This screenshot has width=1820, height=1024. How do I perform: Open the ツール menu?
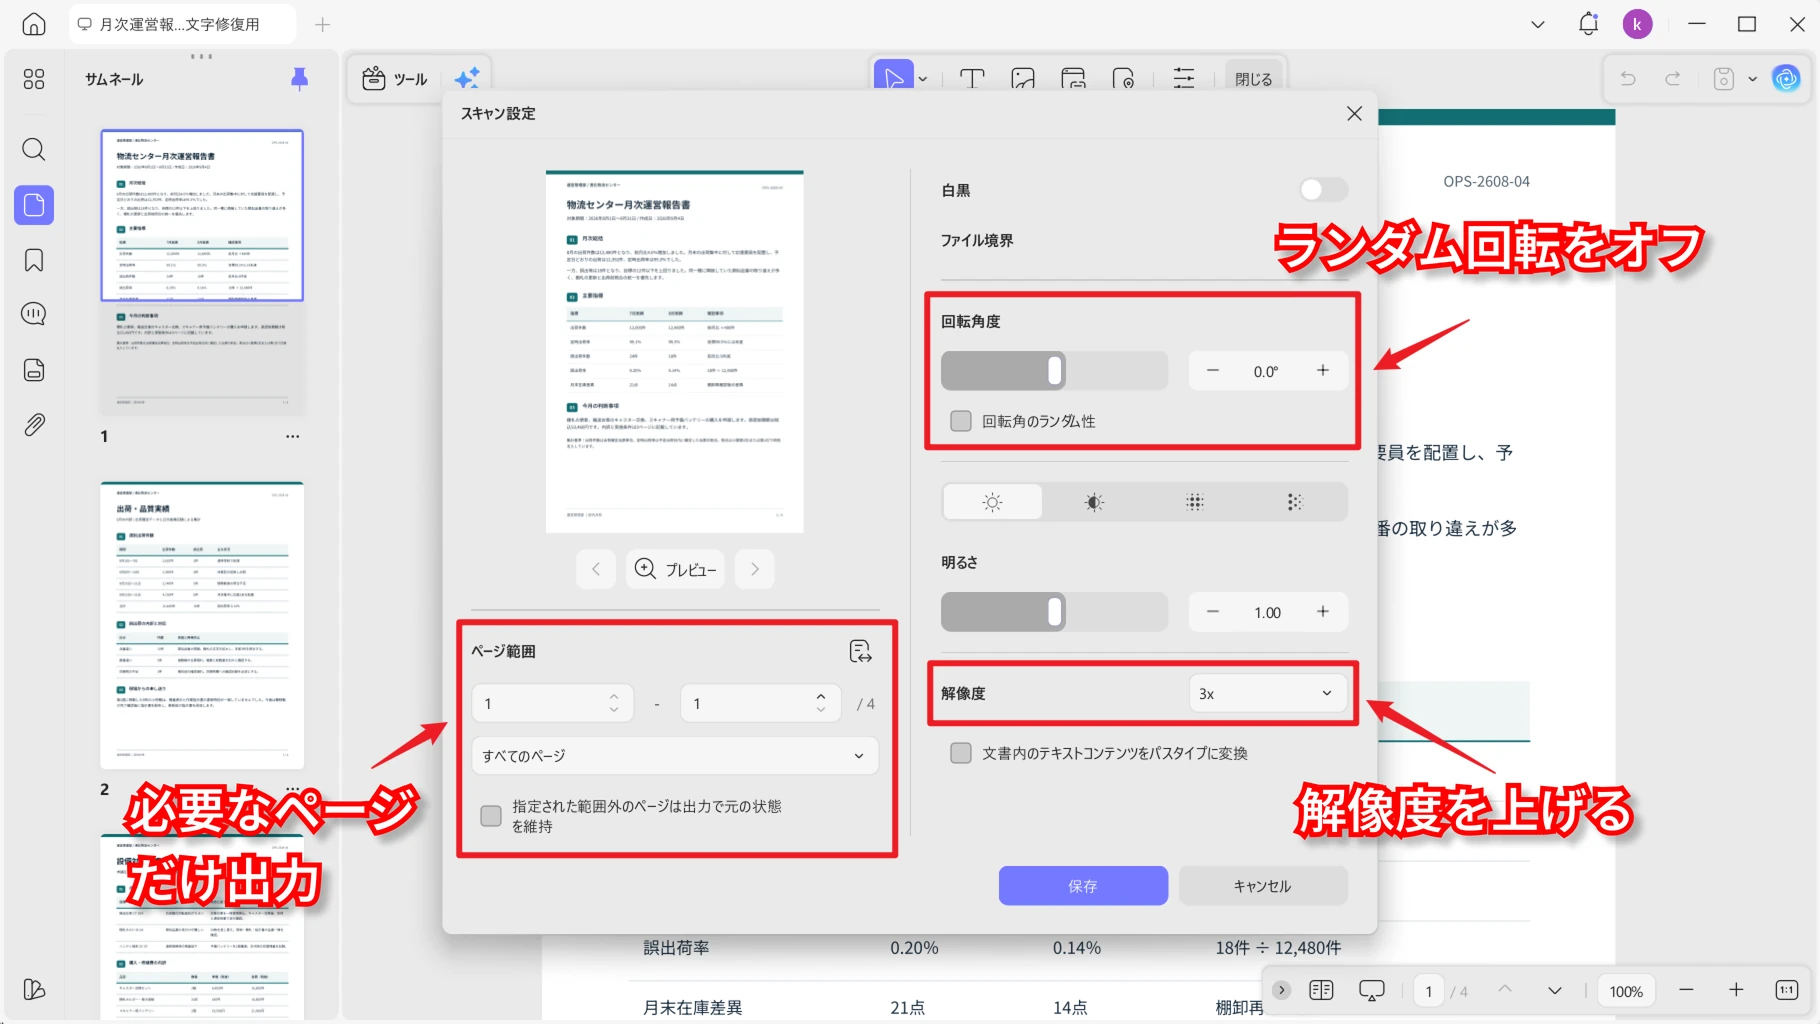(x=395, y=79)
